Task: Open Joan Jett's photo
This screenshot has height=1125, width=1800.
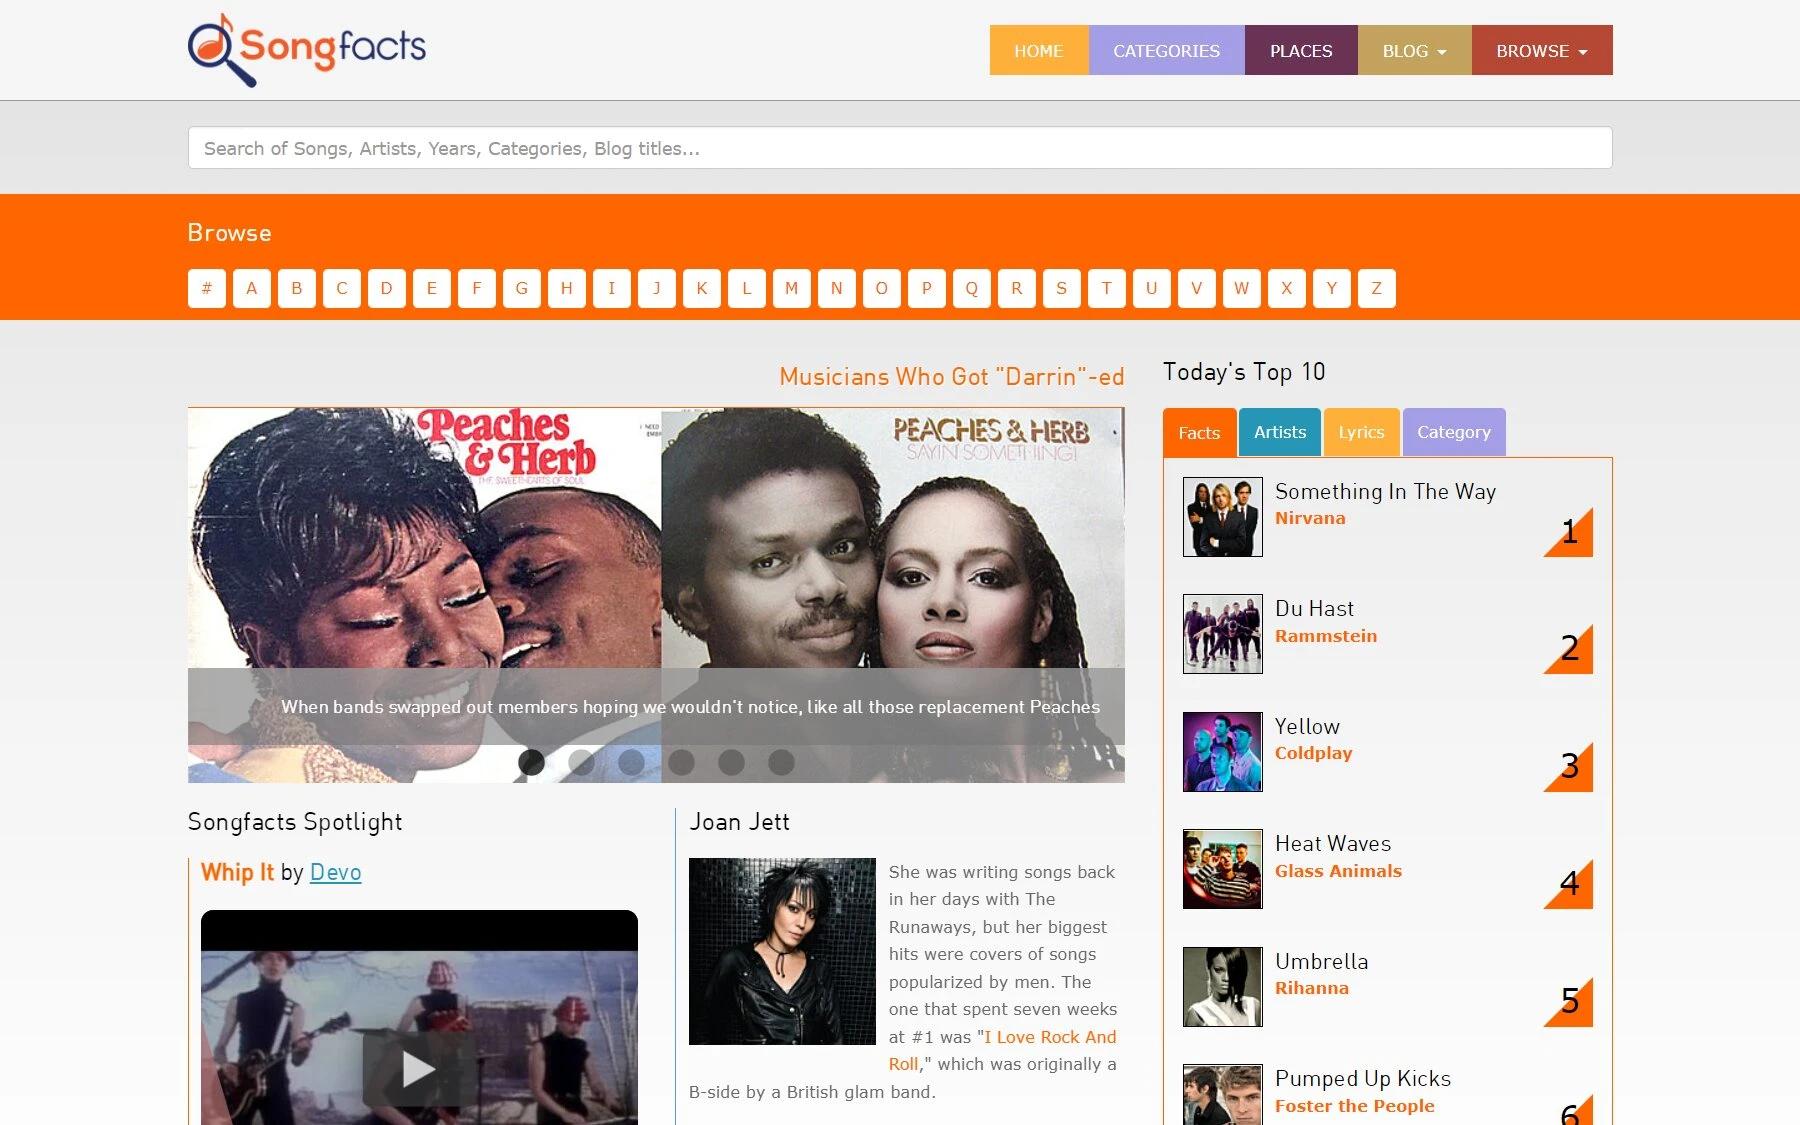Action: coord(782,951)
